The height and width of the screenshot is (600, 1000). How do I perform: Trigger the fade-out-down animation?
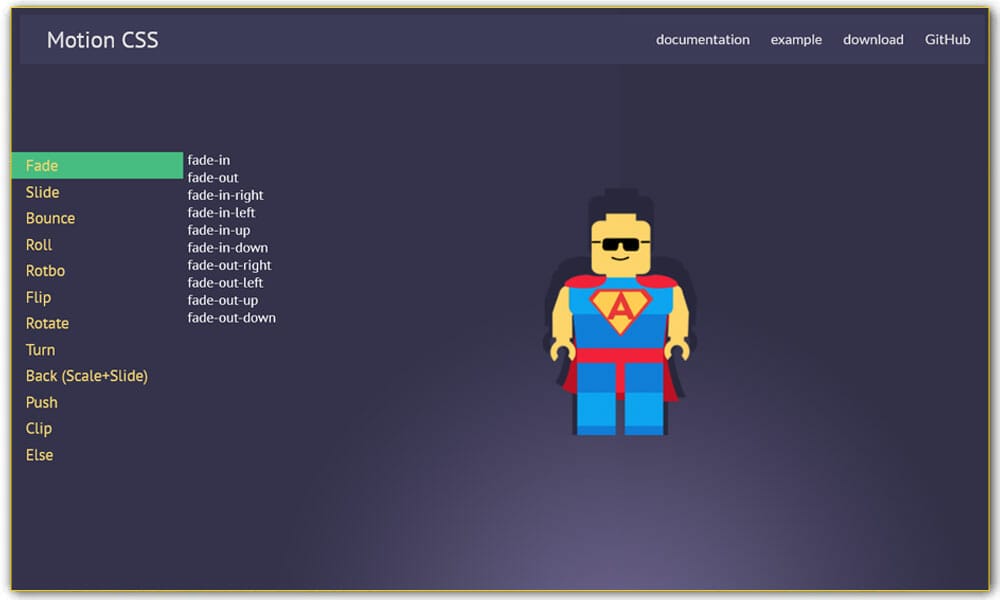[x=232, y=317]
